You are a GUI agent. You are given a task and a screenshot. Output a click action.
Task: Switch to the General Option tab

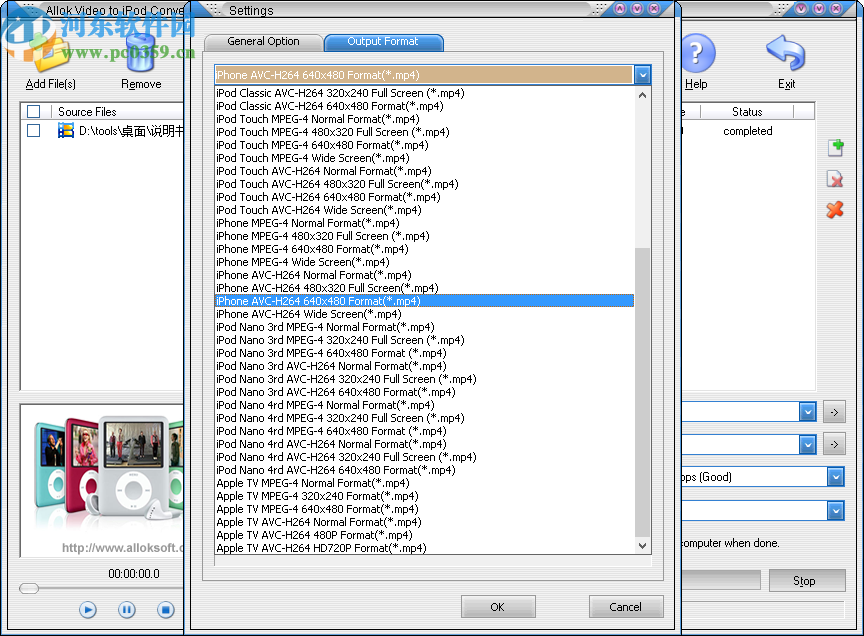click(x=263, y=41)
